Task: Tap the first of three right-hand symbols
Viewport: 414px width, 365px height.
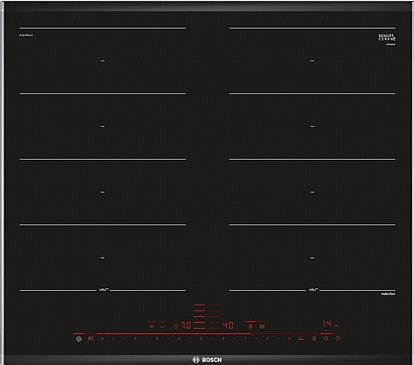Action: (x=314, y=339)
